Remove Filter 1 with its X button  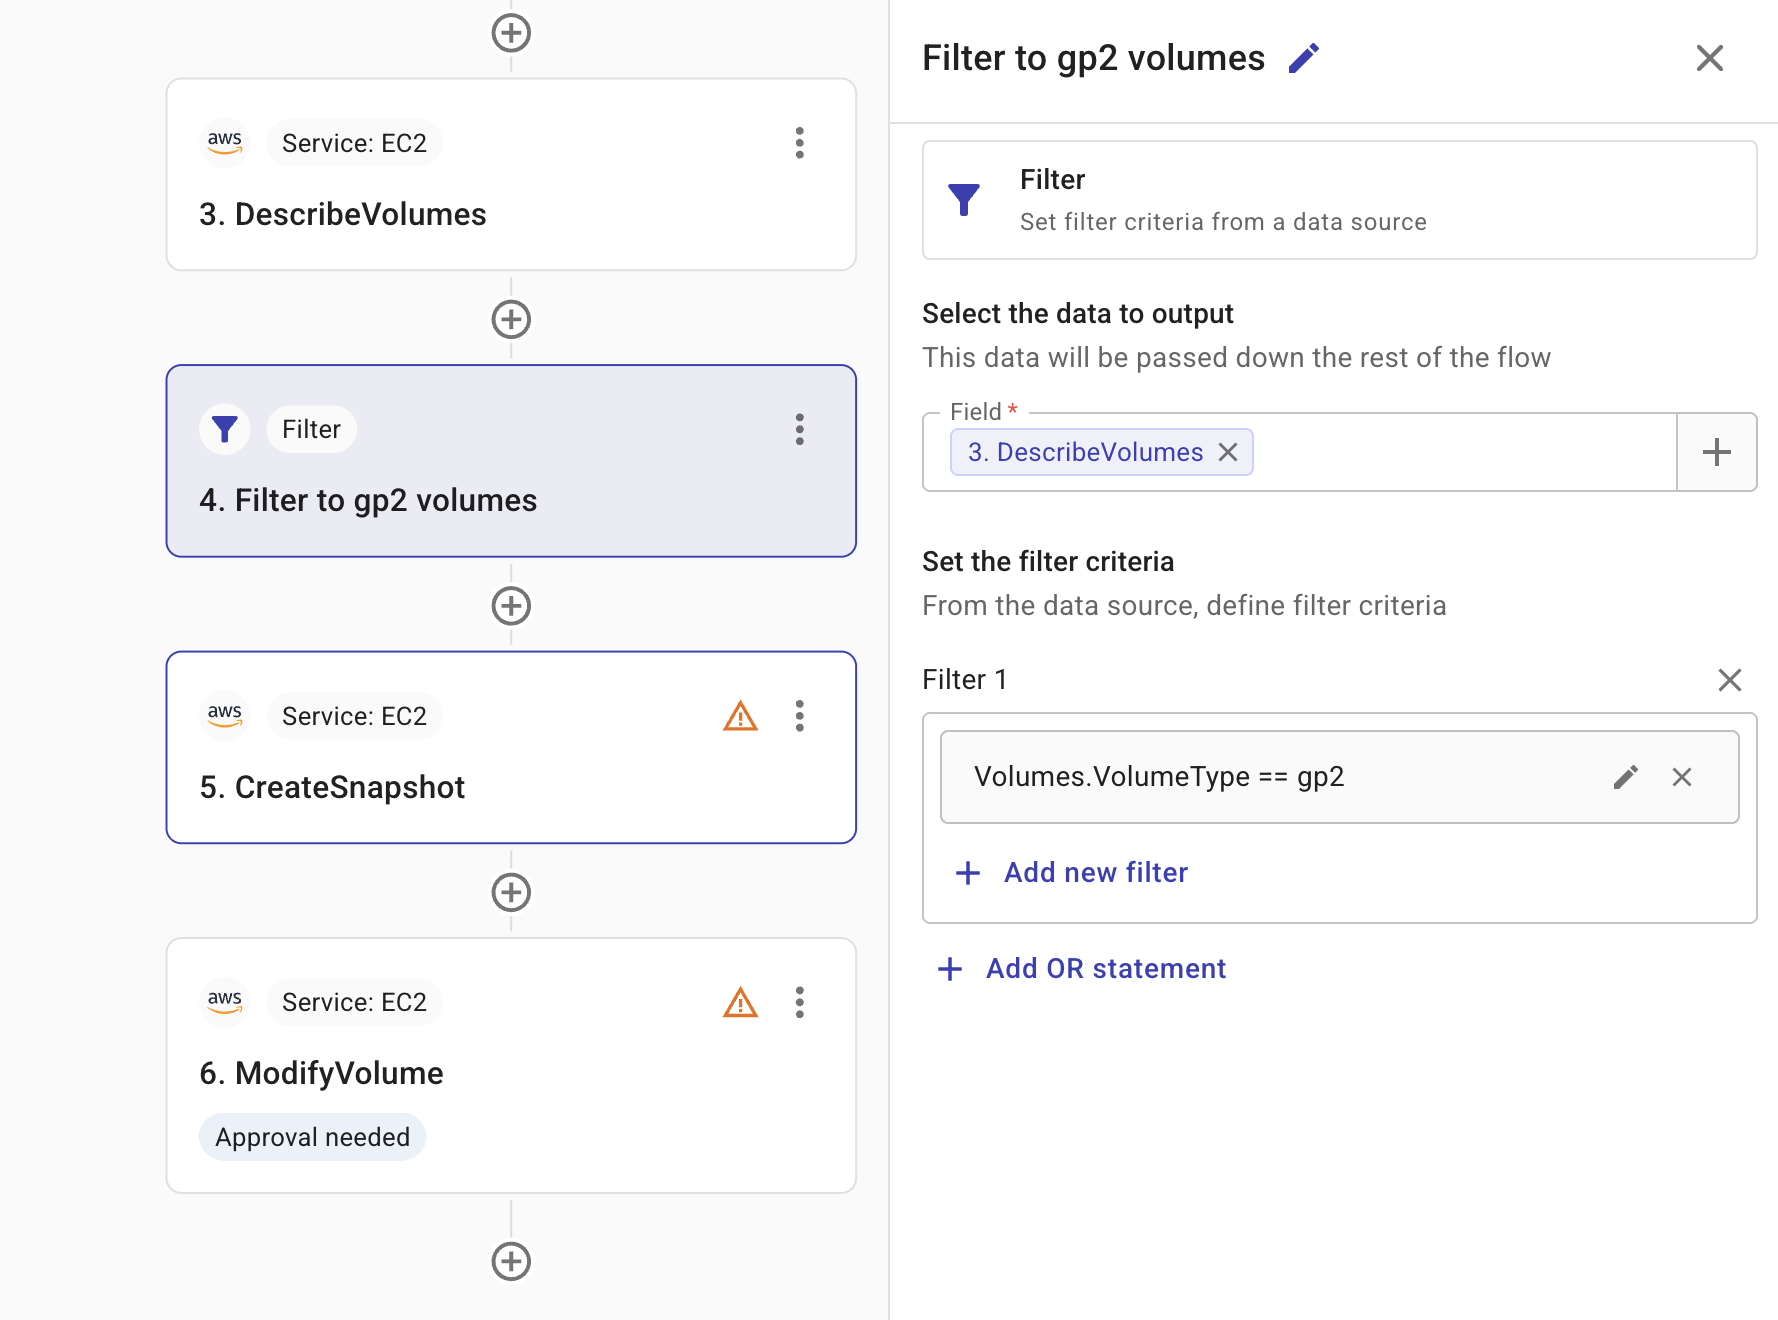tap(1730, 679)
